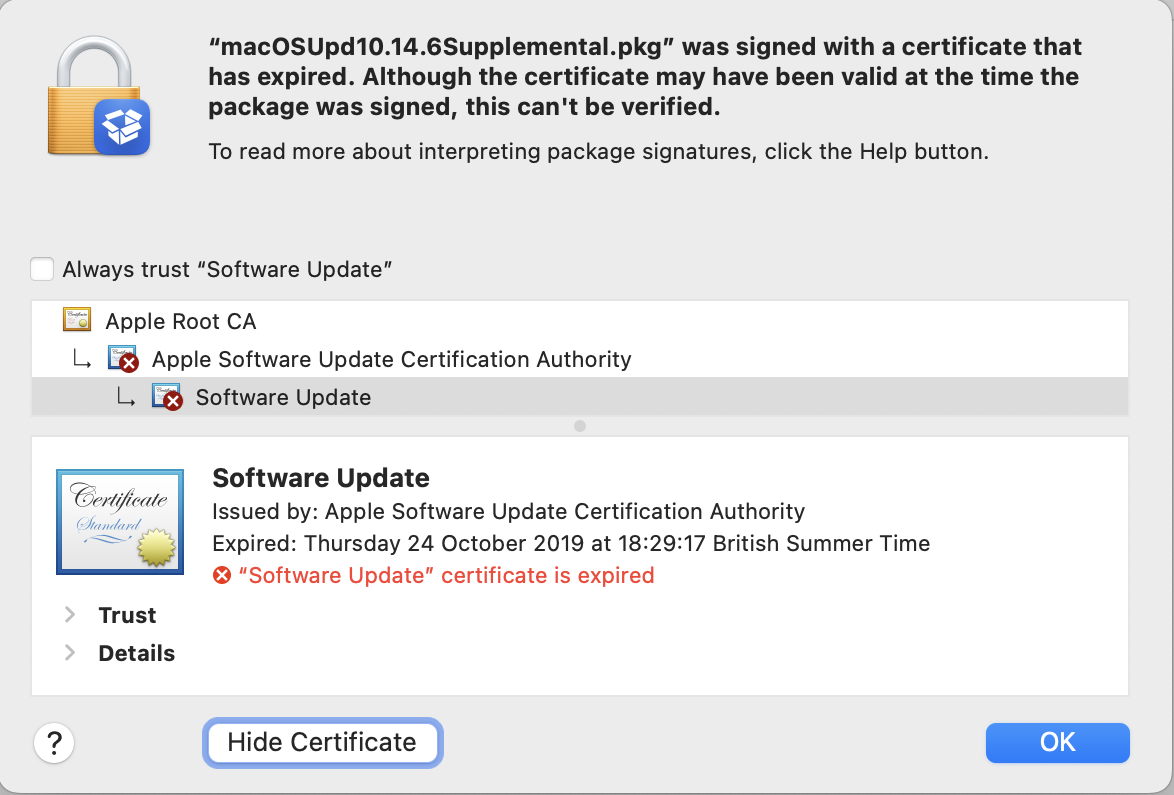
Task: Click the divider handle below the certificate chain
Action: pos(580,426)
